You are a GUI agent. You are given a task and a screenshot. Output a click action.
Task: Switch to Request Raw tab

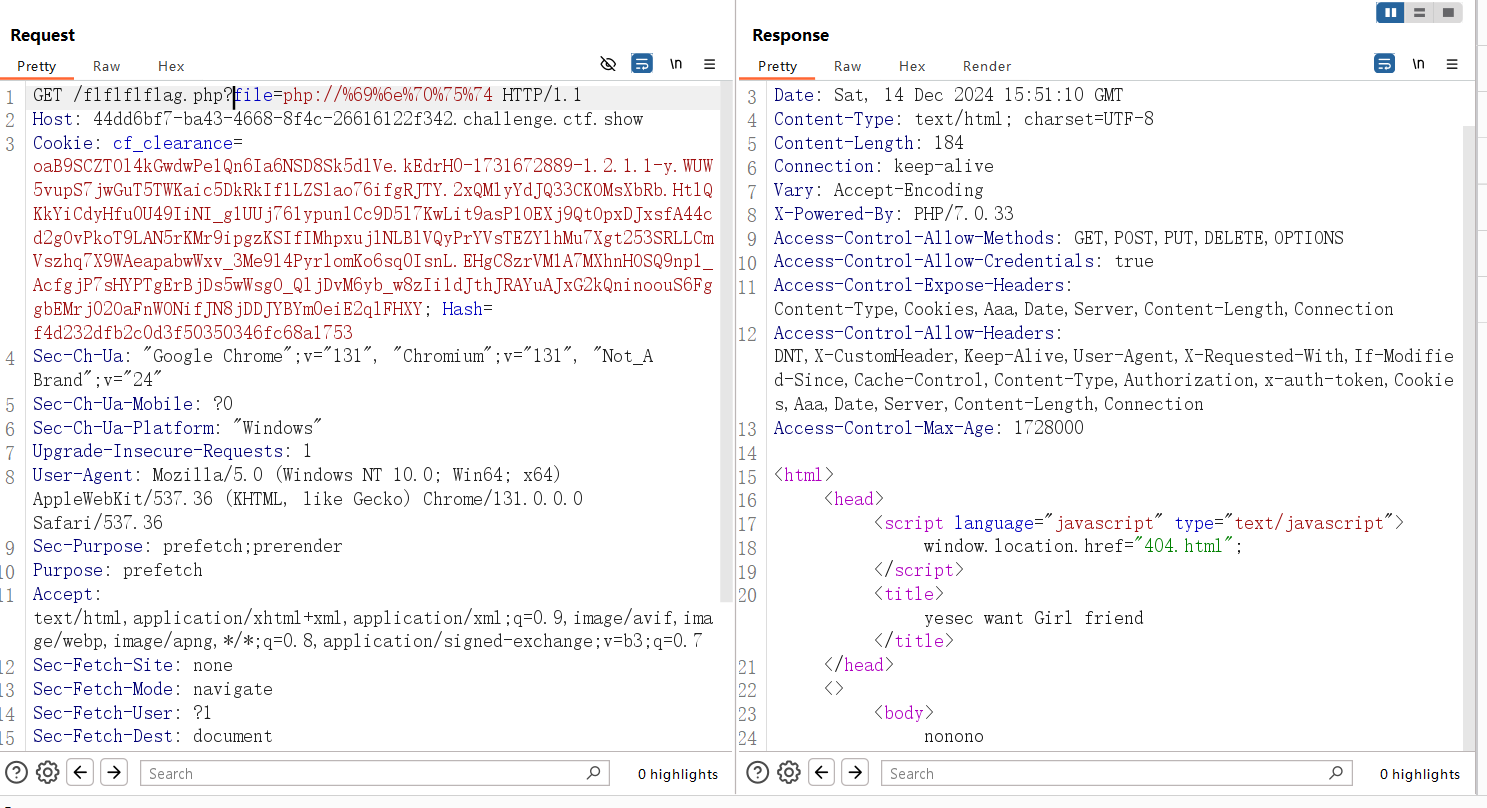107,66
